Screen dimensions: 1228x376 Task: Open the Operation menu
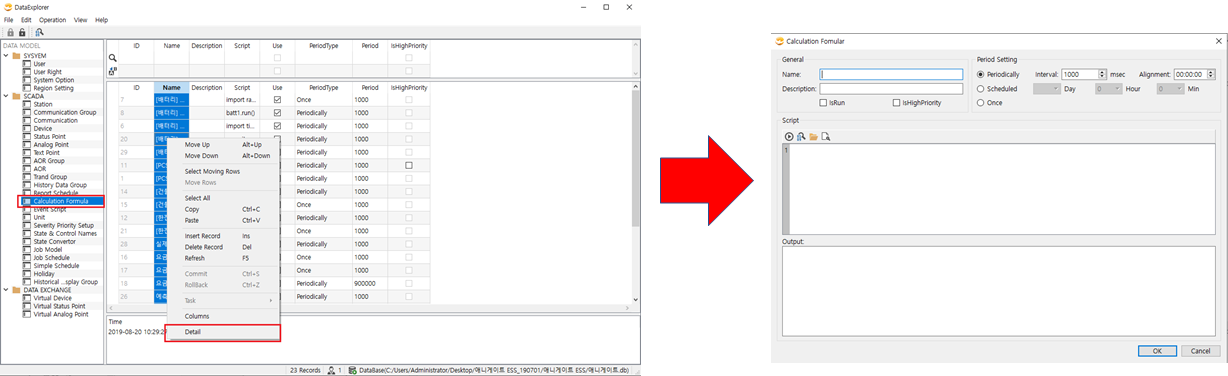tap(52, 20)
